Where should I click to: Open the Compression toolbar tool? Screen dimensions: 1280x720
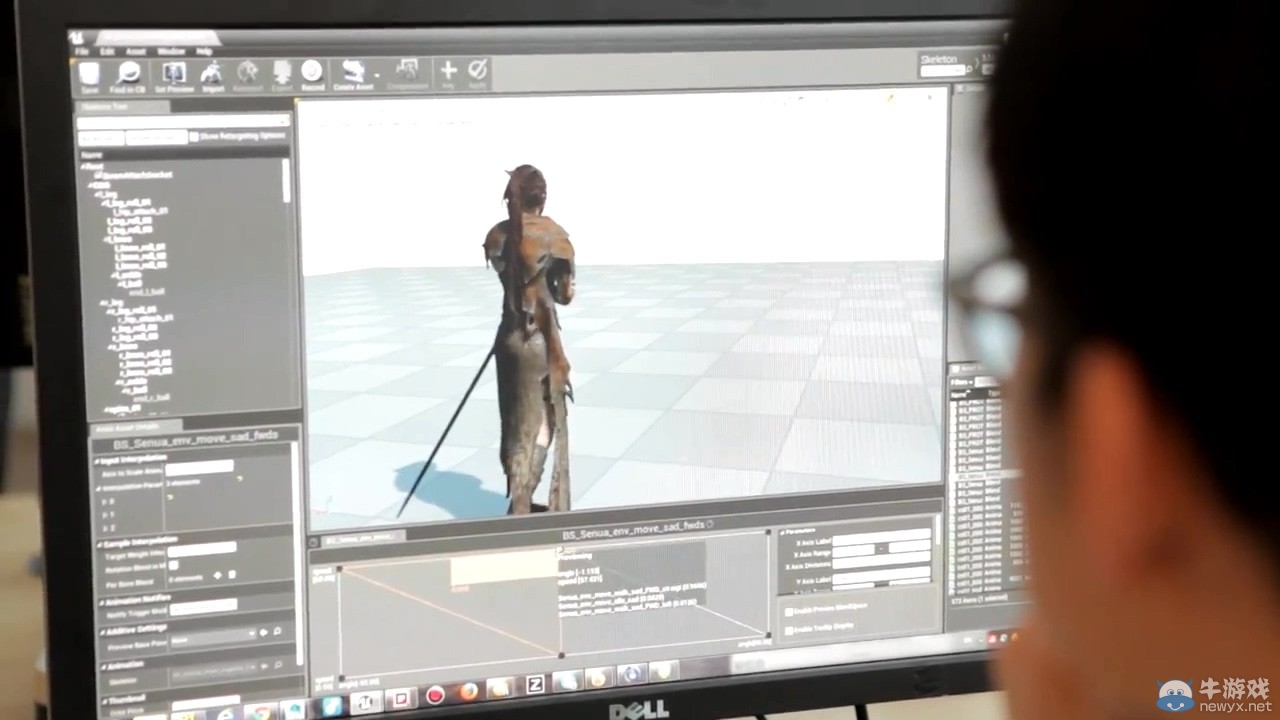pos(407,75)
